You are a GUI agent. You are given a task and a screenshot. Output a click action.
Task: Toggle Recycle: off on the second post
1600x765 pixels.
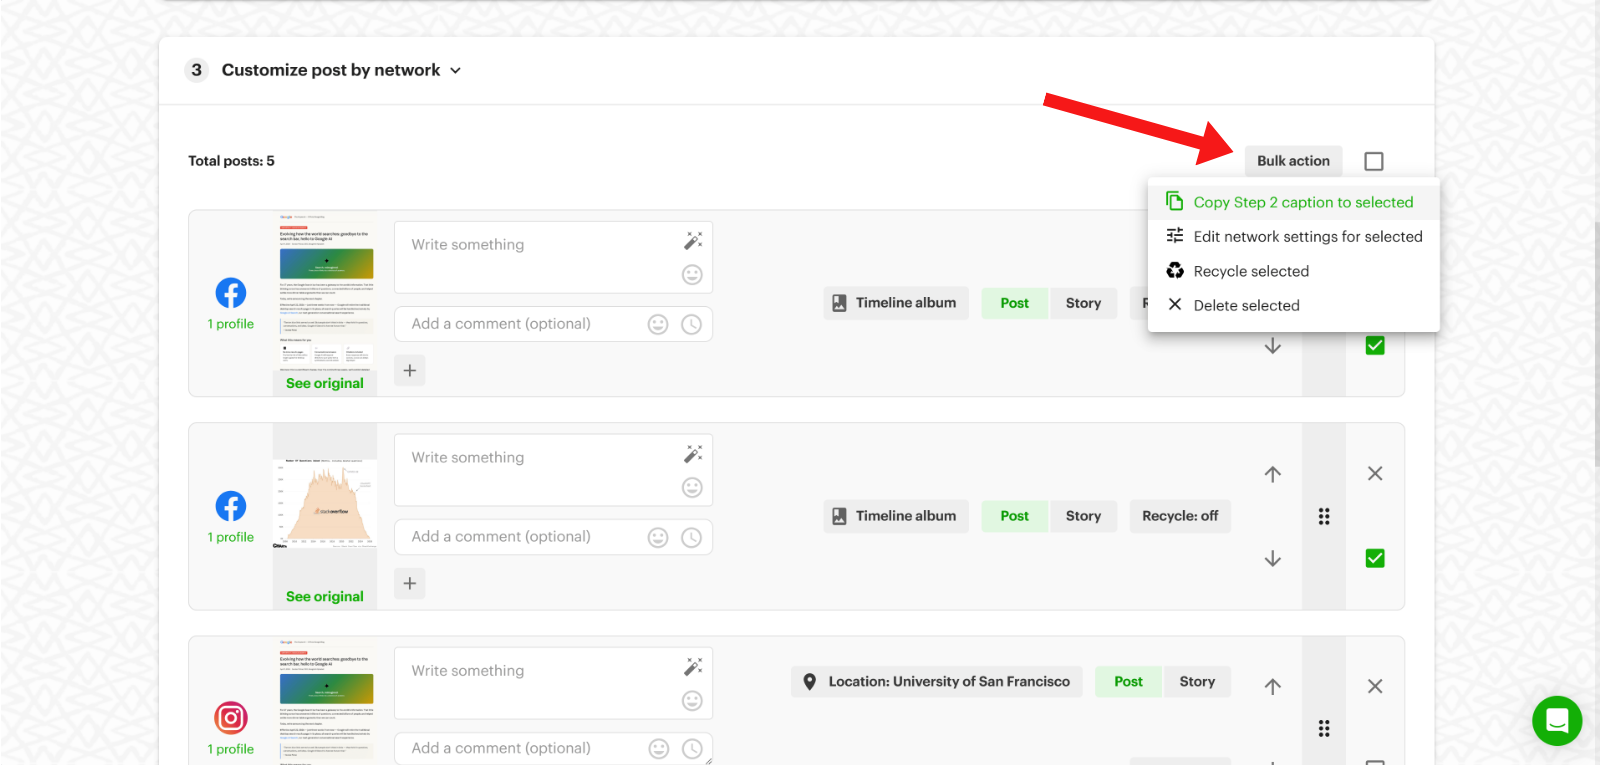pos(1180,516)
